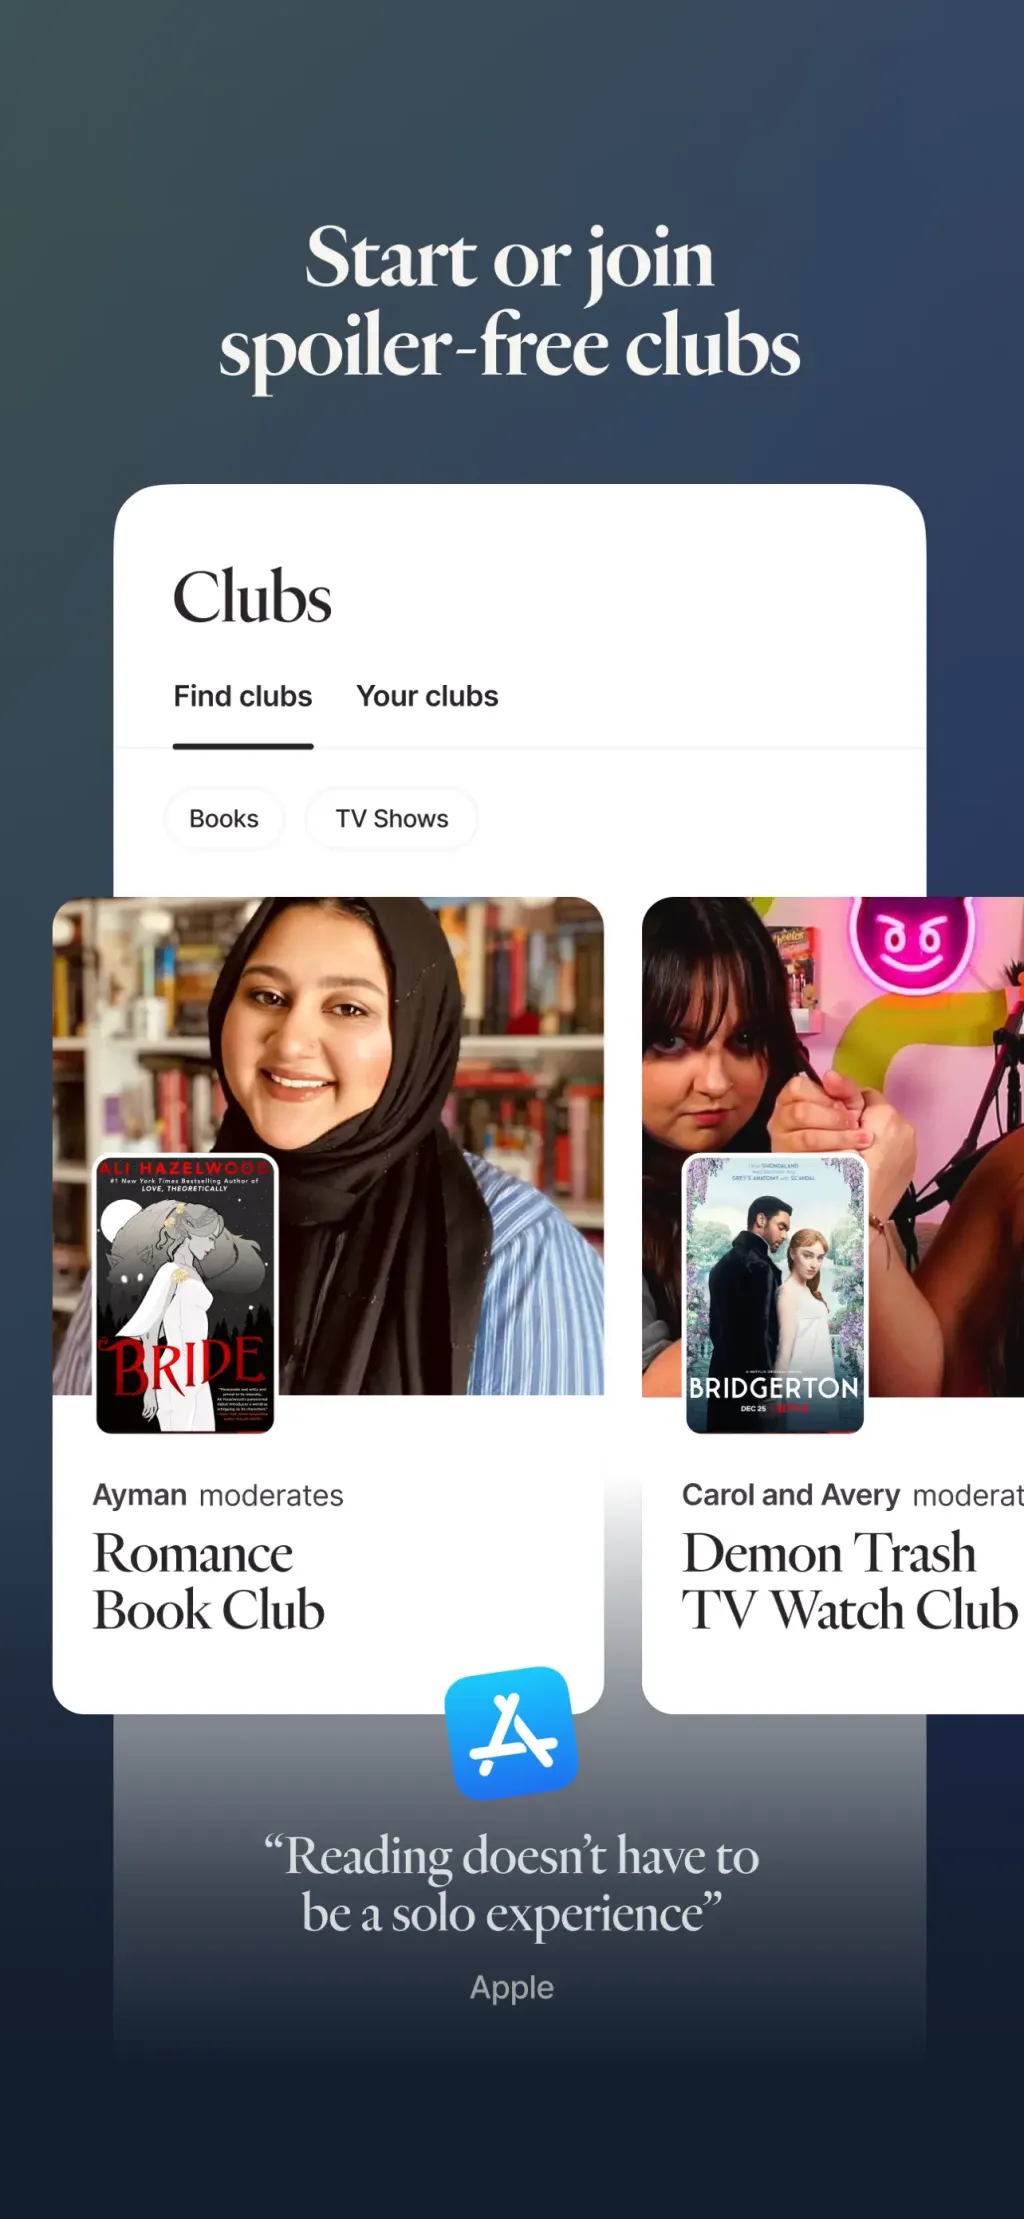Switch to the Find clubs tab
This screenshot has width=1024, height=2219.
click(x=243, y=696)
